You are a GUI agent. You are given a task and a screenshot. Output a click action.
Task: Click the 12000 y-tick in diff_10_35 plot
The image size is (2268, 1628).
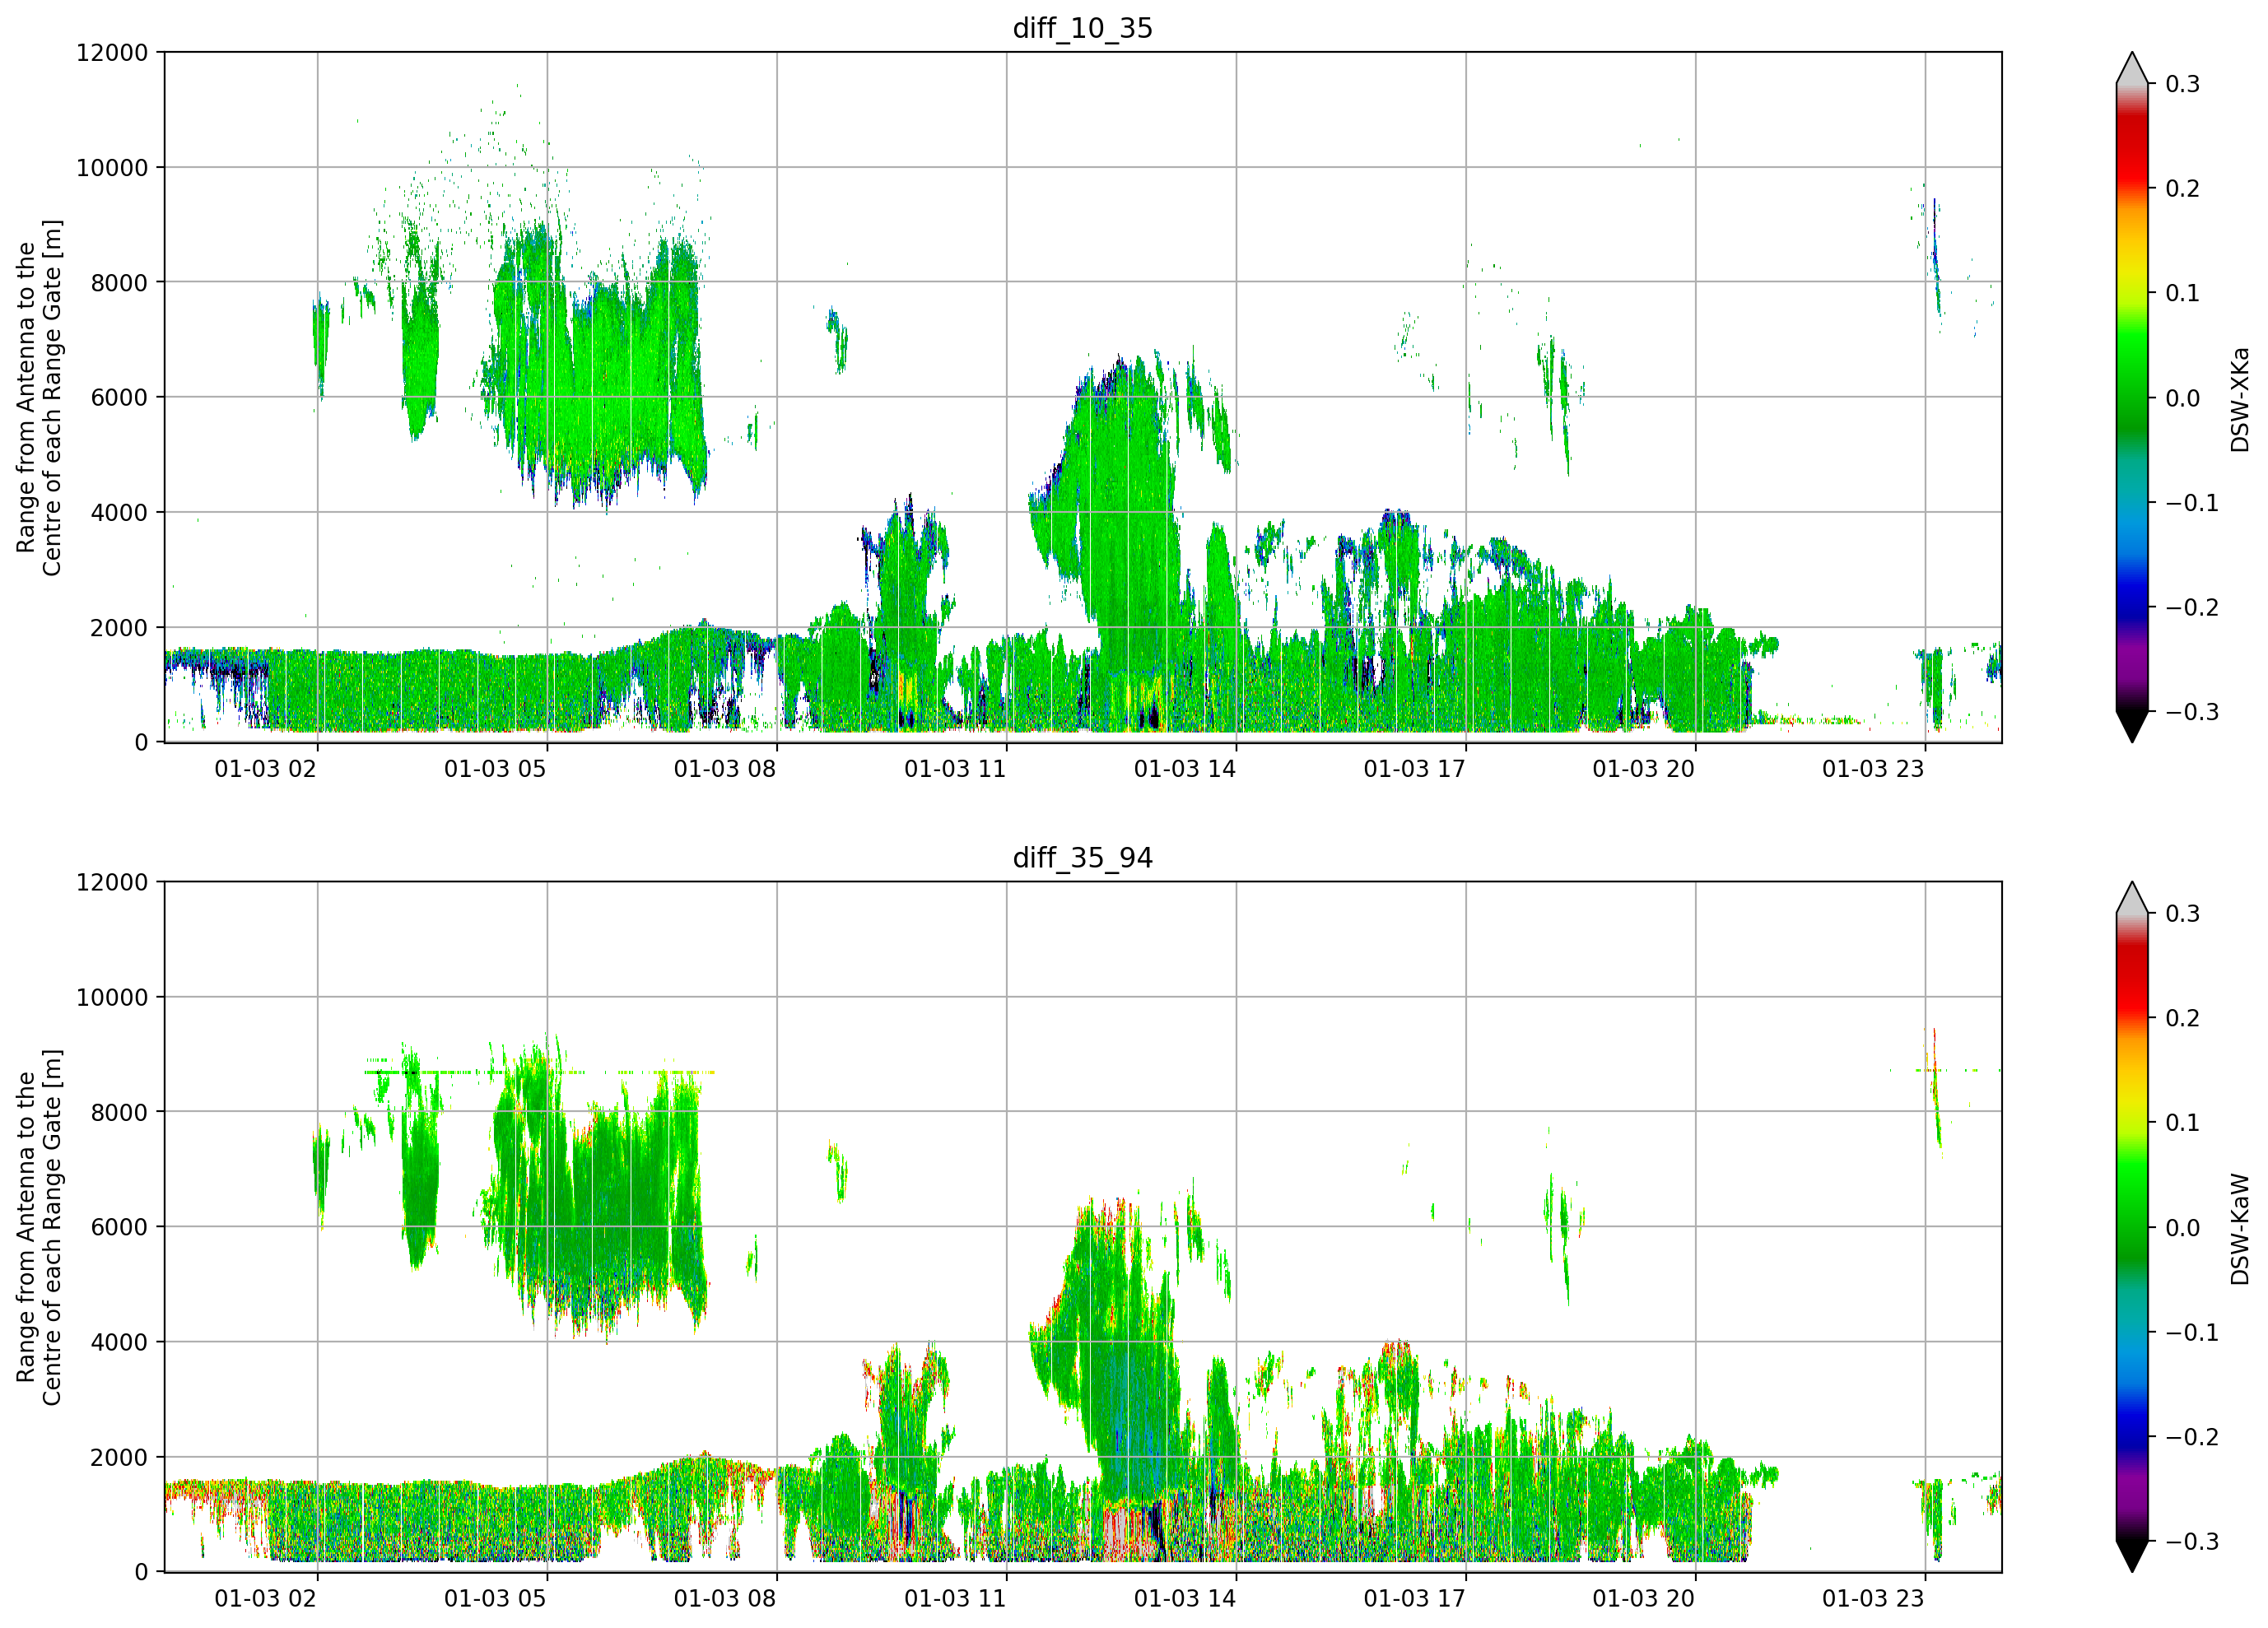click(111, 52)
